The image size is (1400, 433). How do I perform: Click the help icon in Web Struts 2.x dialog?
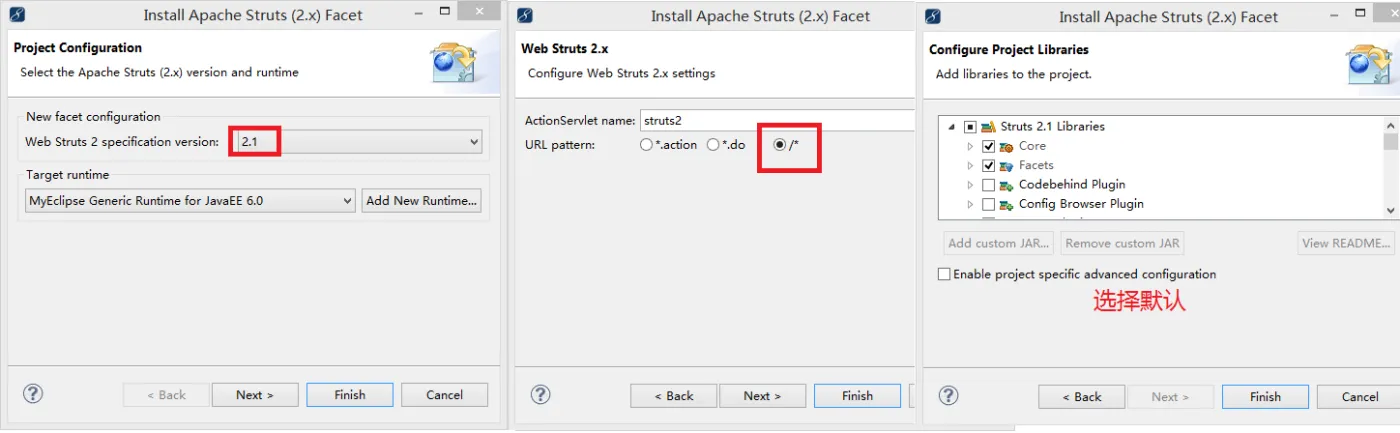(541, 395)
